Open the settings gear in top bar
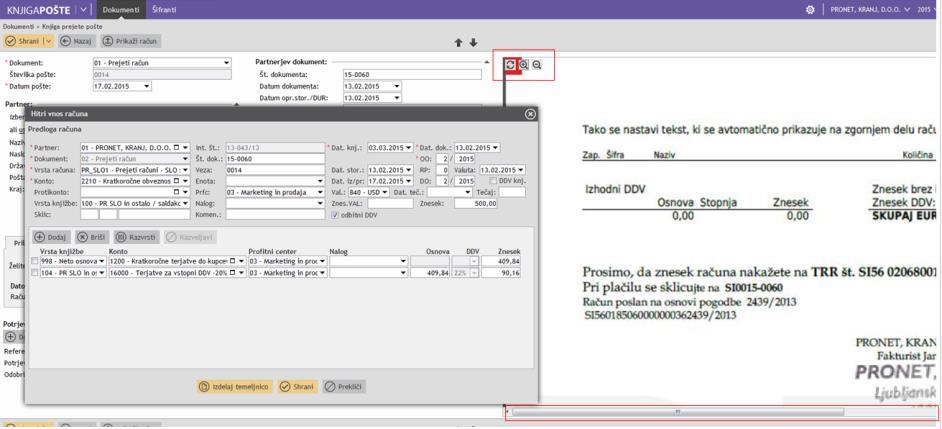This screenshot has height=429, width=942. coord(810,10)
